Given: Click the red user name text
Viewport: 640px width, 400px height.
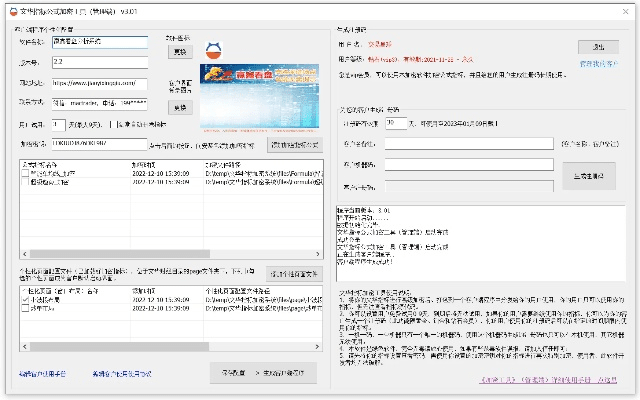Looking at the screenshot, I should 380,44.
